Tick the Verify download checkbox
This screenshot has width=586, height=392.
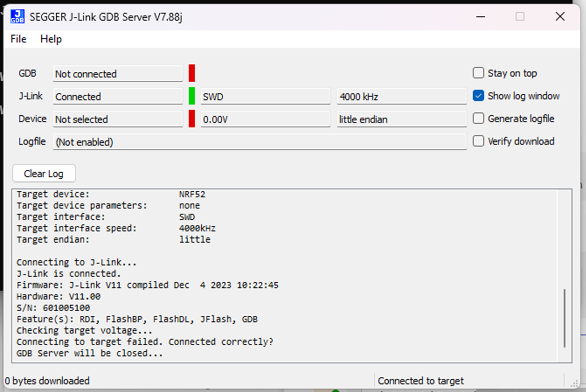478,141
